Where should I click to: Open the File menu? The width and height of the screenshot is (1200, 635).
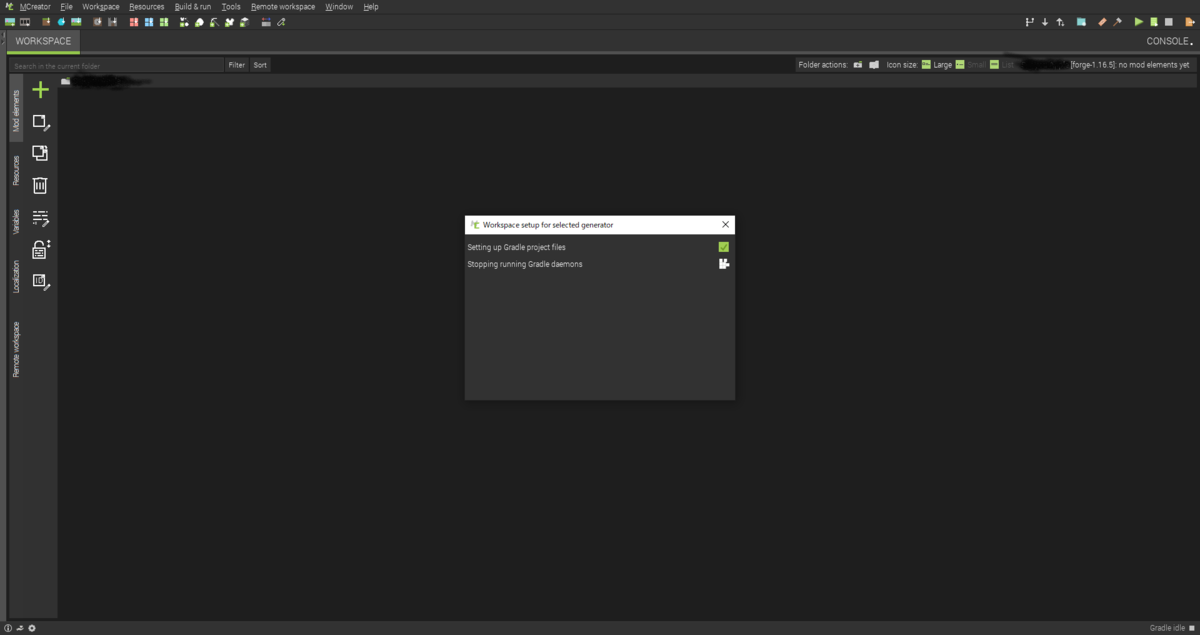(67, 7)
